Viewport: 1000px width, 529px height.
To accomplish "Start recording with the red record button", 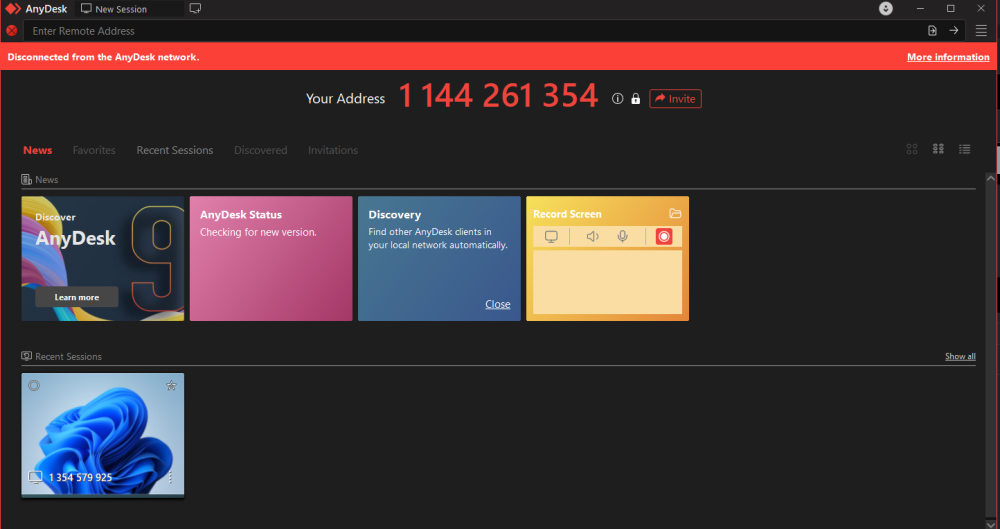I will [664, 237].
